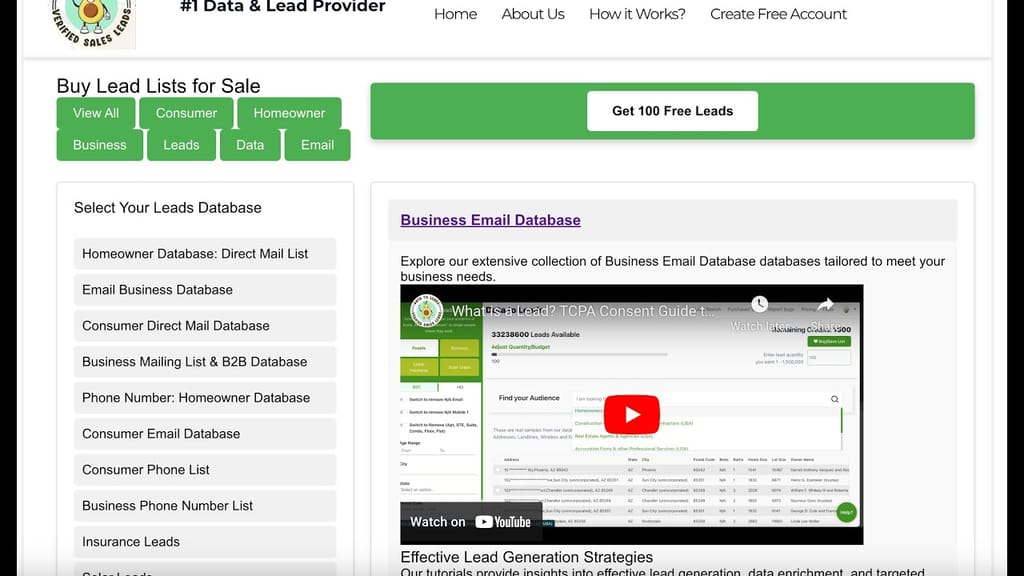Viewport: 1024px width, 576px height.
Task: Click the Share arrow icon on video
Action: [825, 305]
